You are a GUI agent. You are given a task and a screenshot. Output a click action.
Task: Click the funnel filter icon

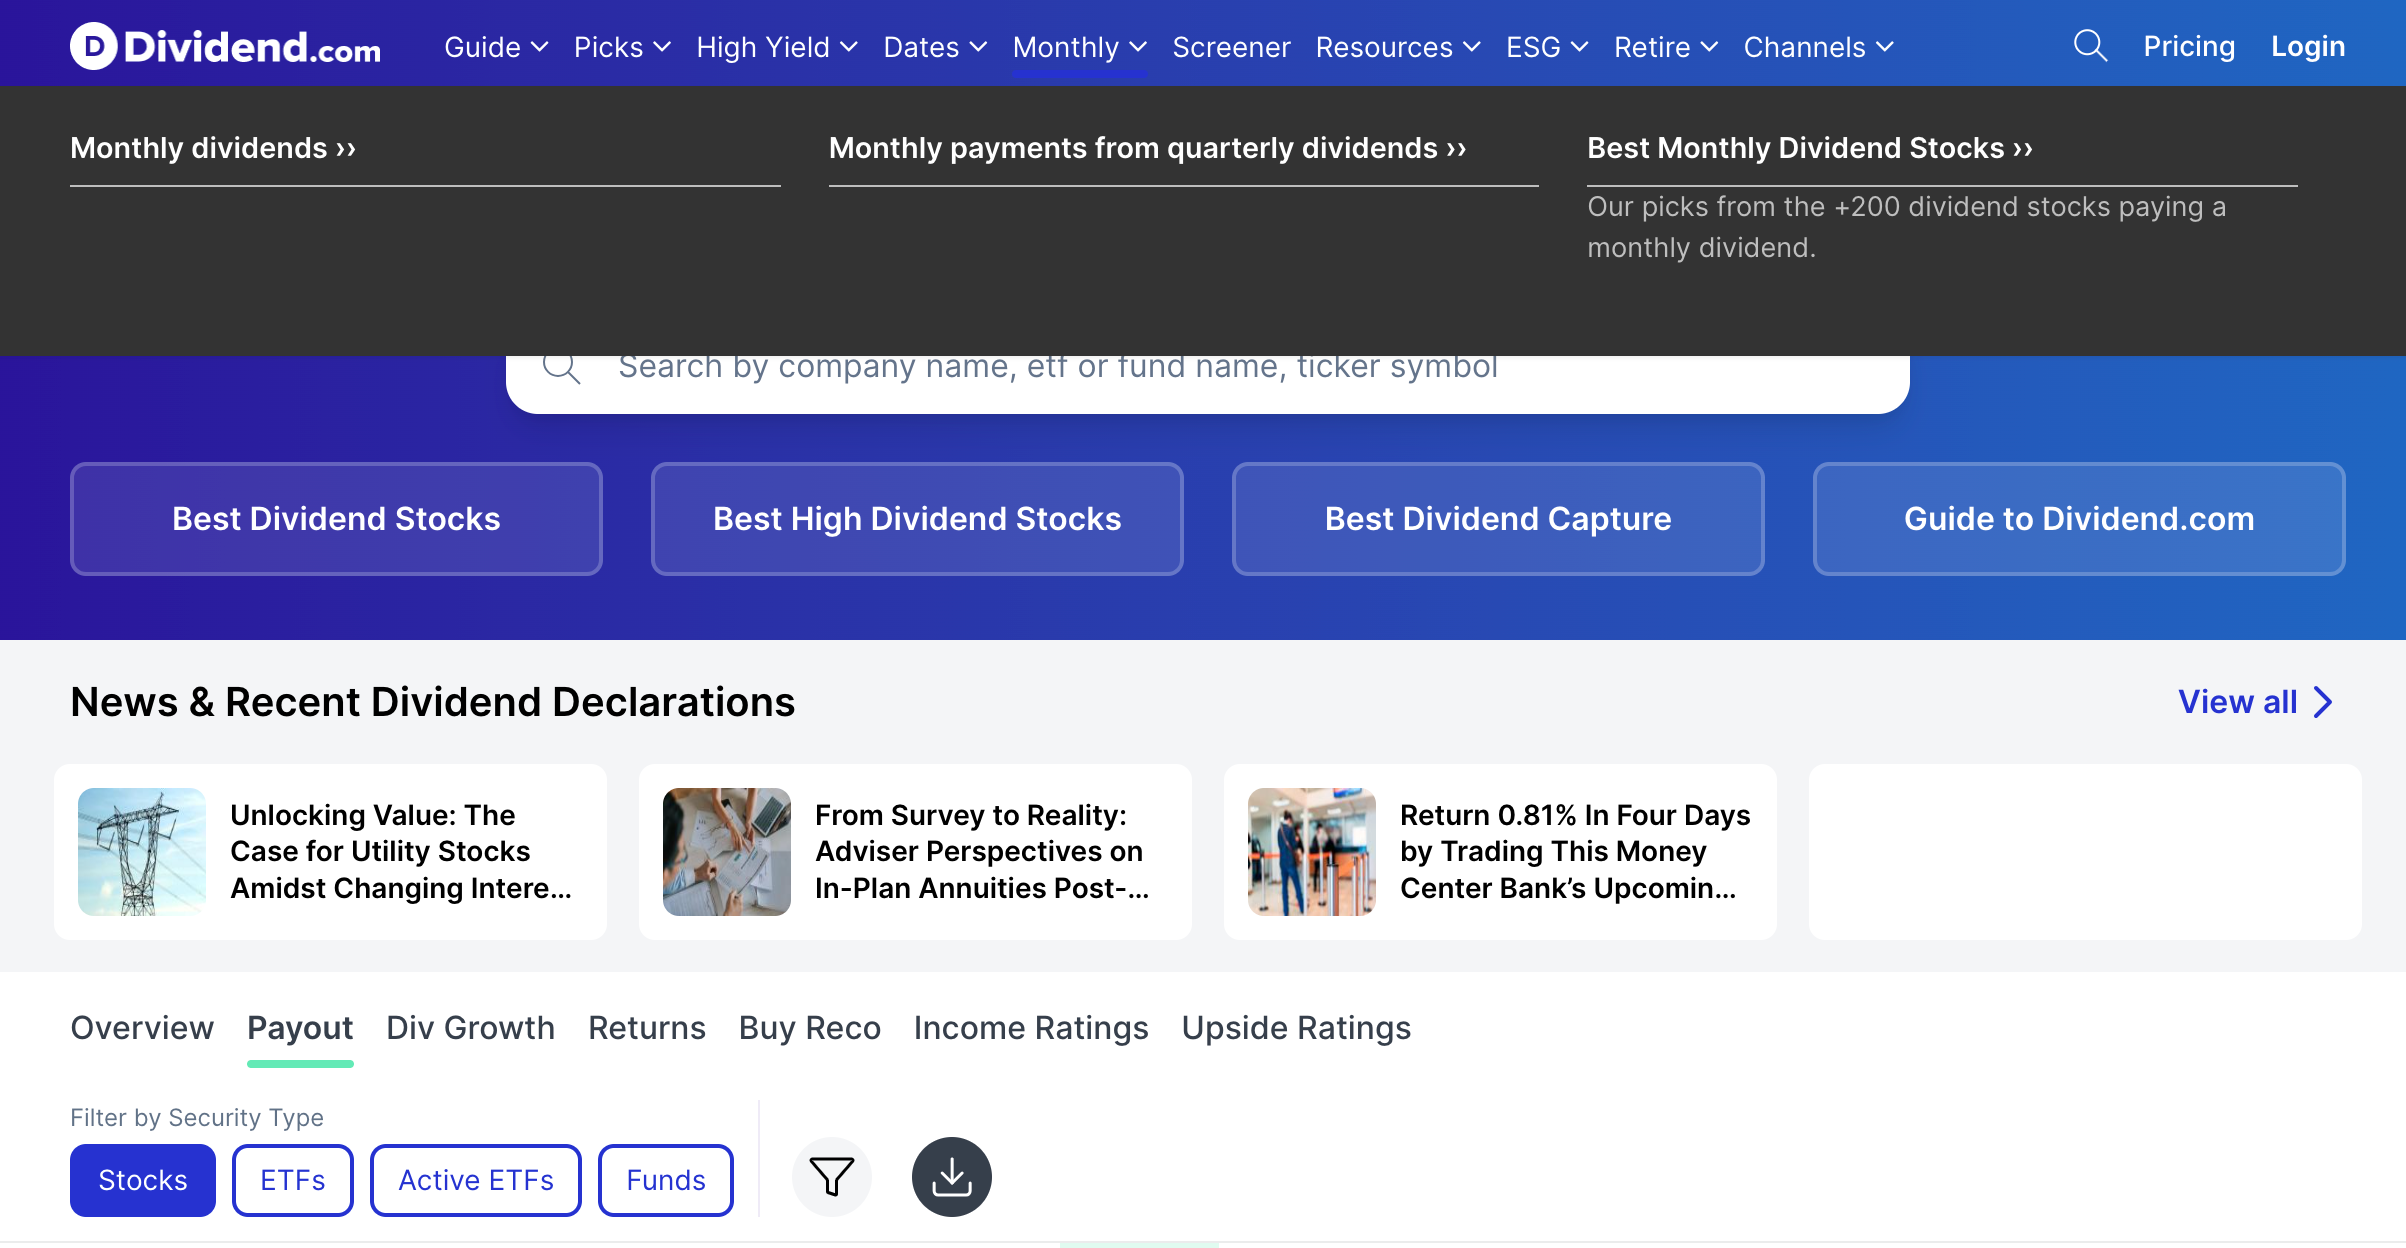(831, 1177)
